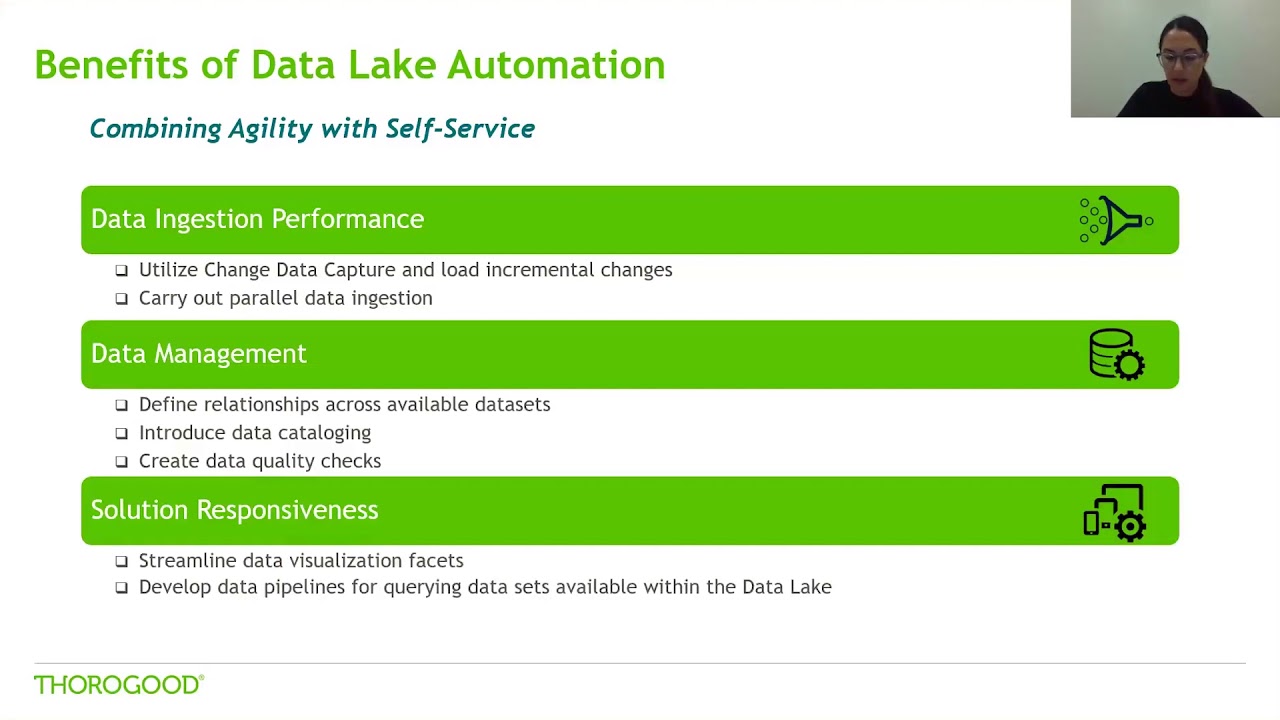Click the devices gear icon on Solution Responsiveness
1280x720 pixels.
coord(1114,511)
